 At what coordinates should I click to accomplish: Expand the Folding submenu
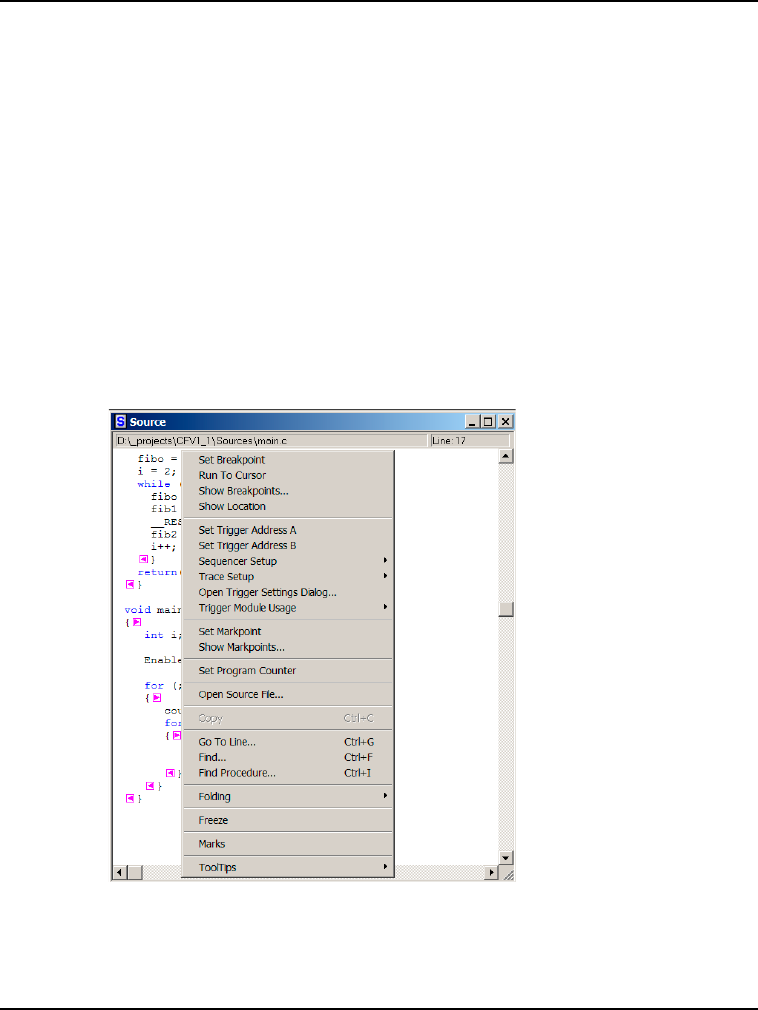[x=288, y=796]
